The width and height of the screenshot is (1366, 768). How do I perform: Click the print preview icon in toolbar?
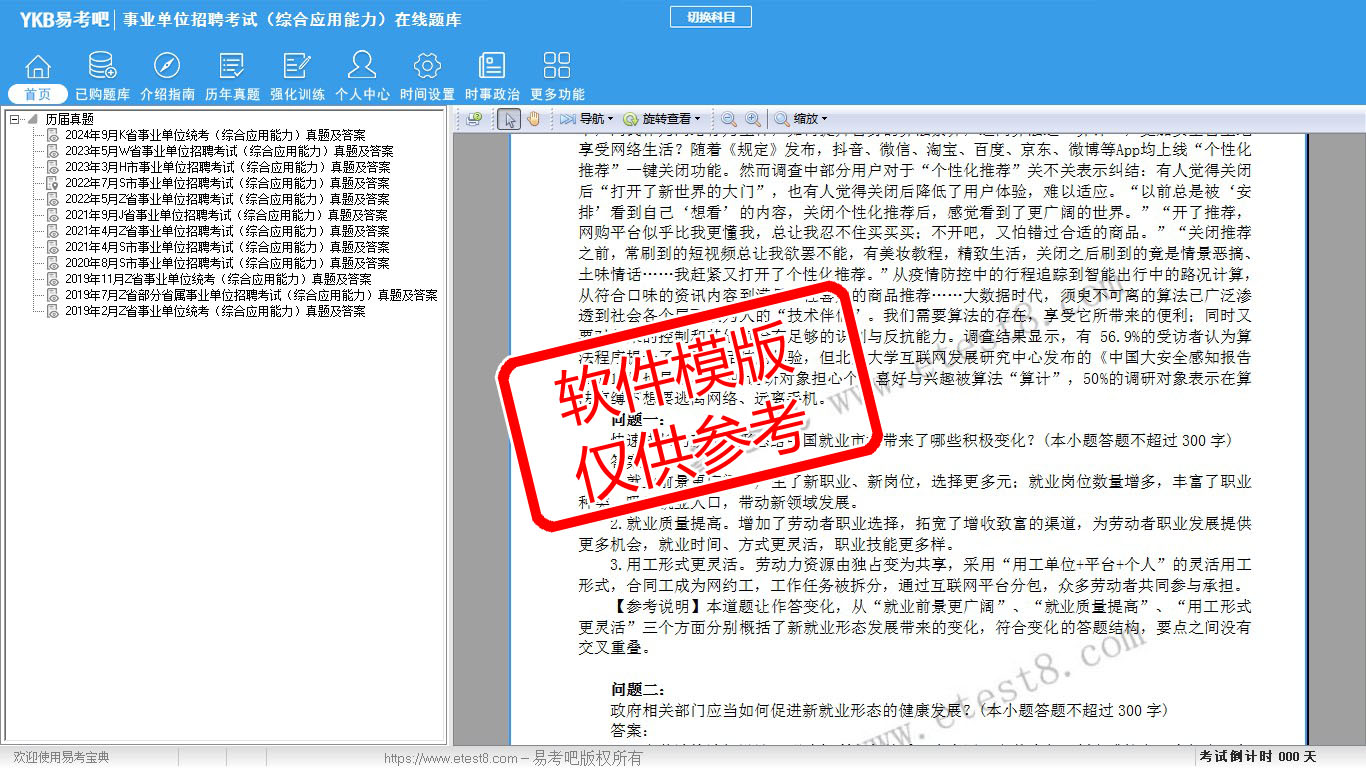[474, 119]
